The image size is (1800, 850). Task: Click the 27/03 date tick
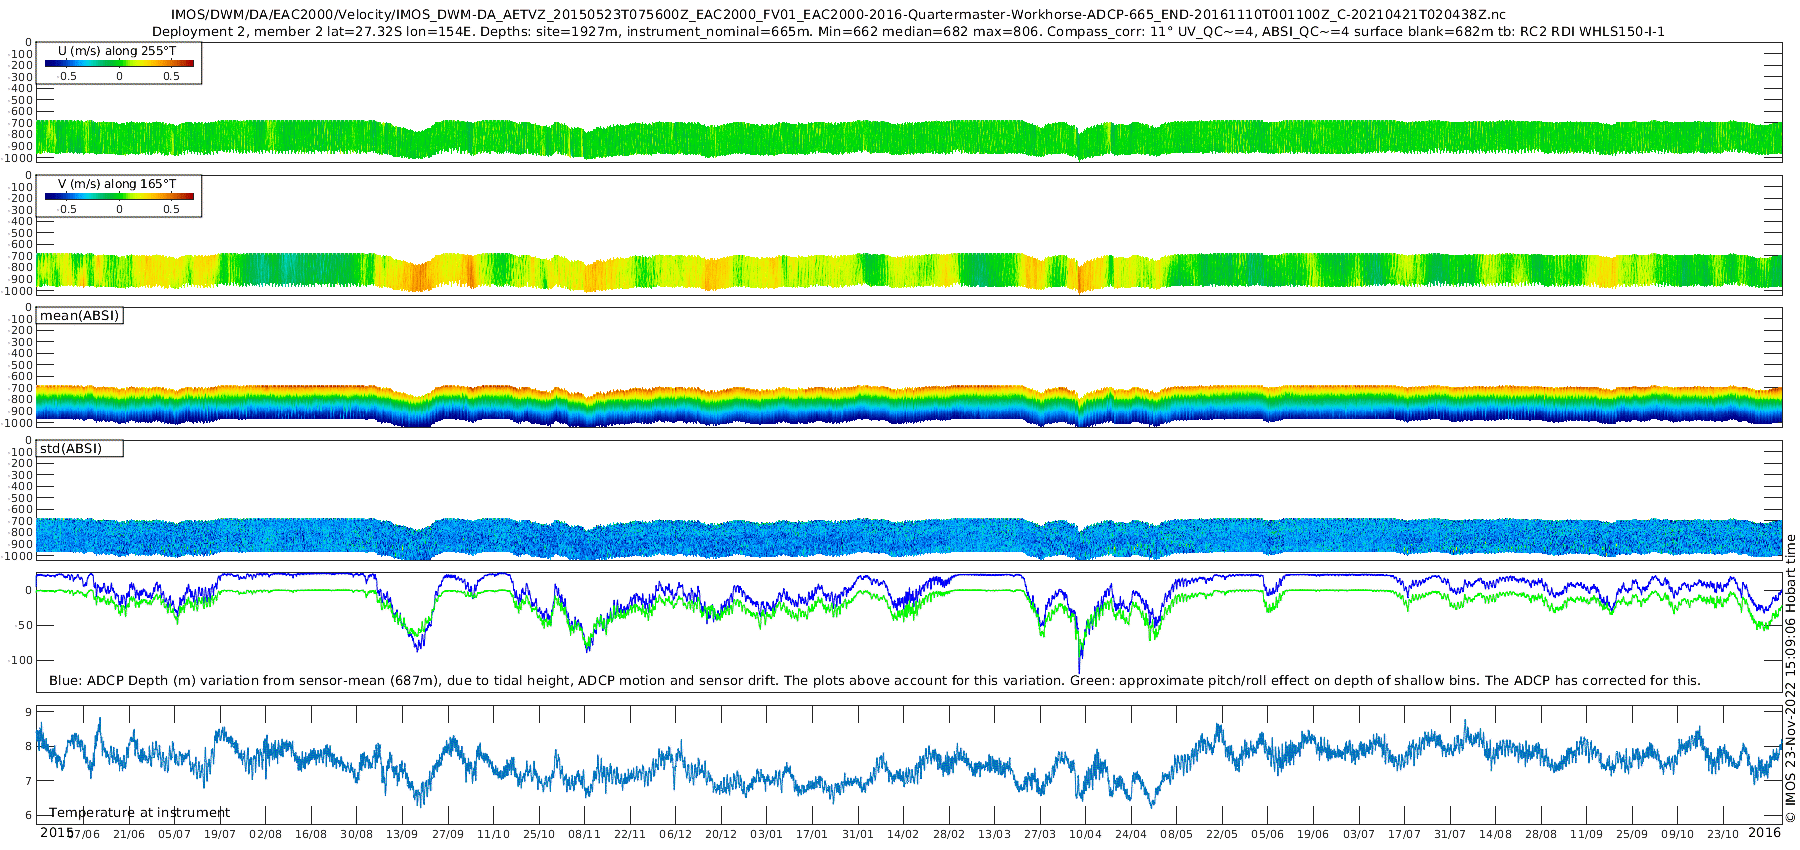pyautogui.click(x=1040, y=834)
